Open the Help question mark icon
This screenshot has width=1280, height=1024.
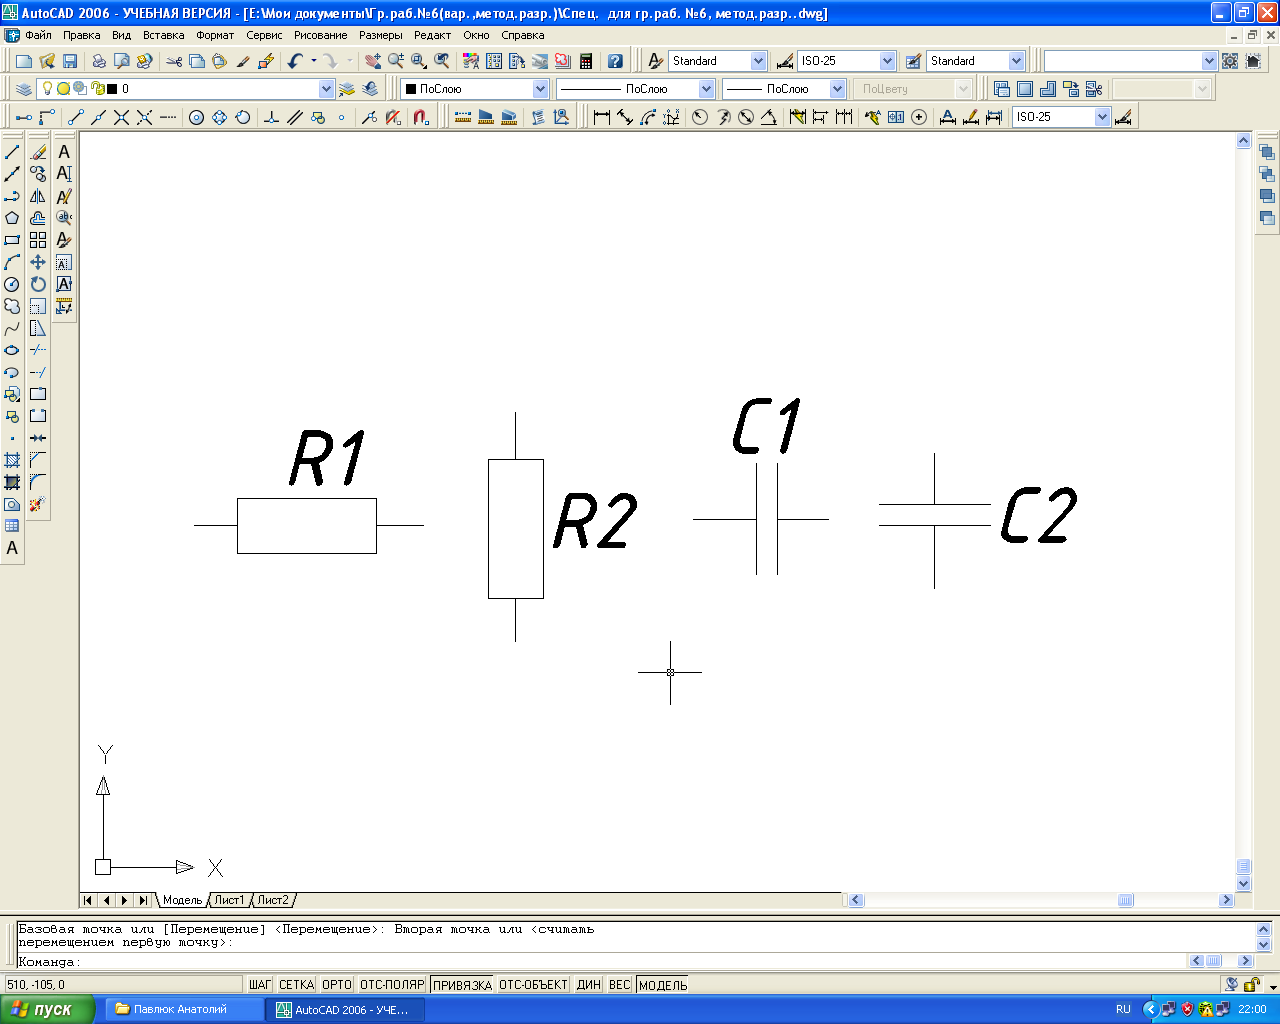tap(615, 61)
